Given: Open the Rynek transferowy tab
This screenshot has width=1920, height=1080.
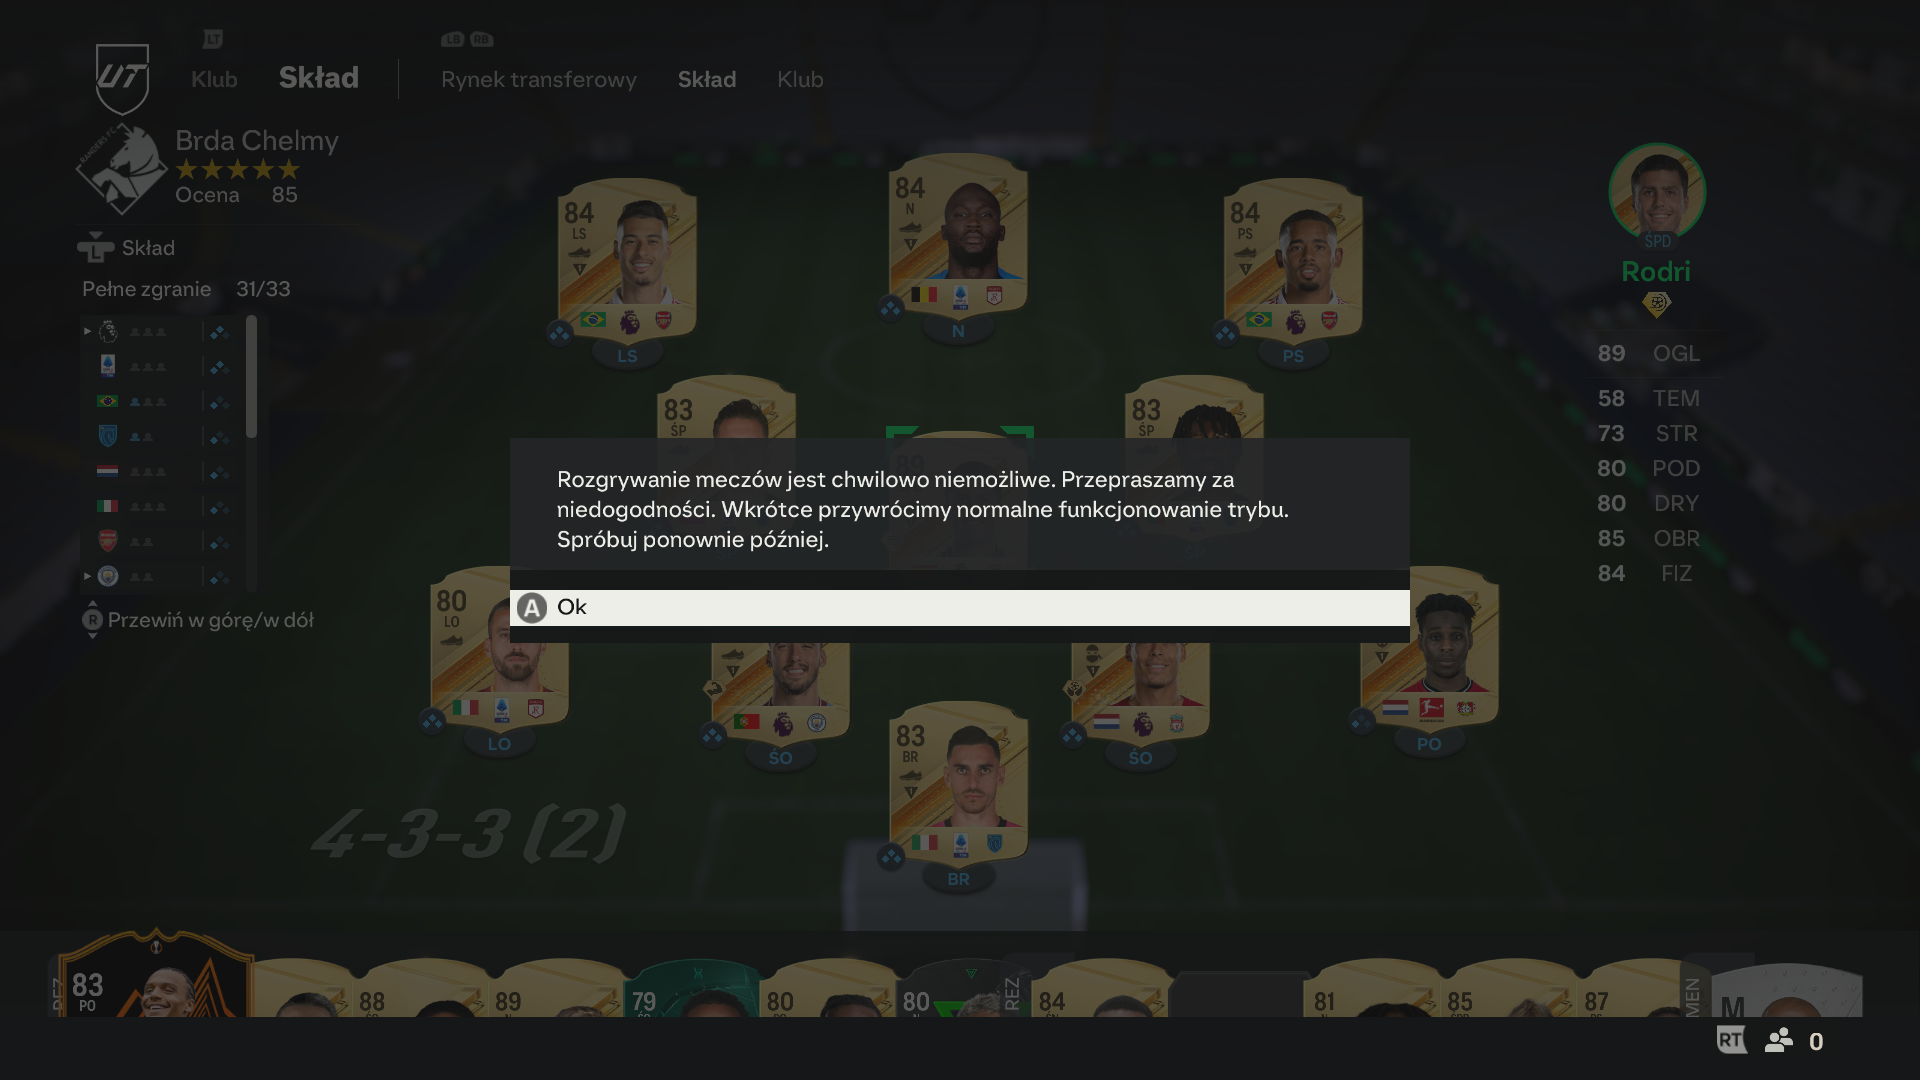Looking at the screenshot, I should click(539, 79).
